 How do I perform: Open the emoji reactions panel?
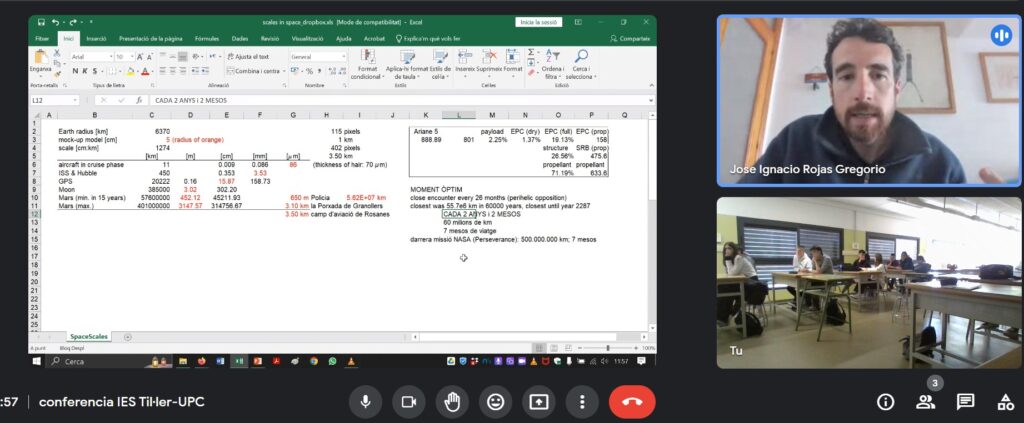pos(495,401)
